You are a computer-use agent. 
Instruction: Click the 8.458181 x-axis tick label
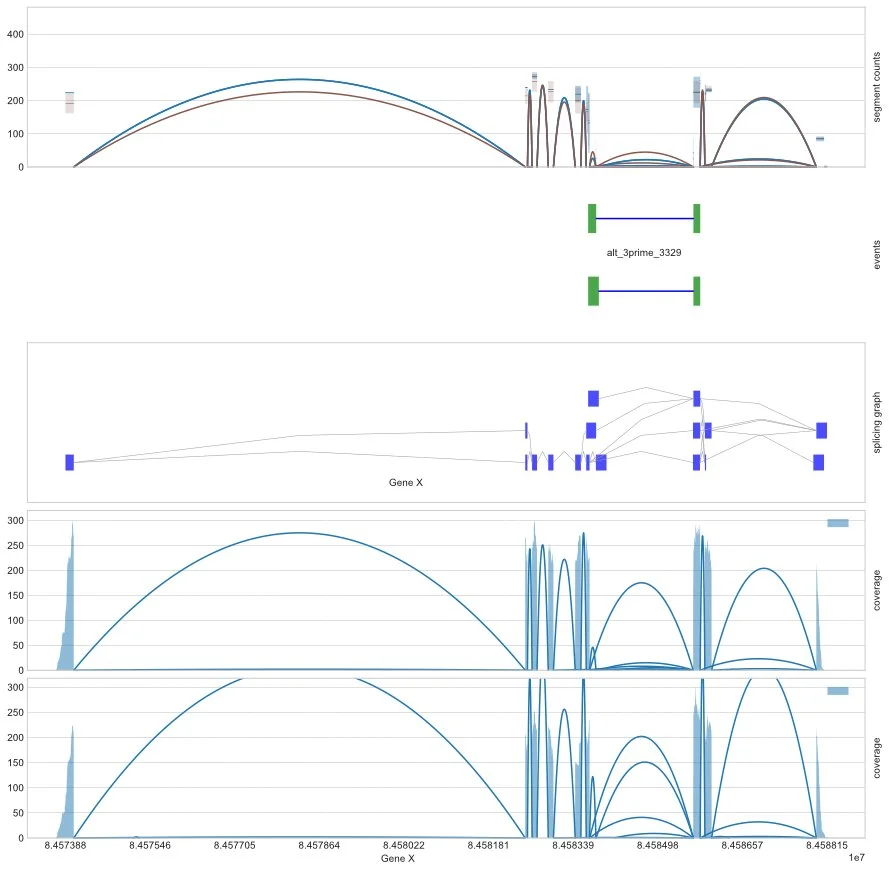[x=488, y=845]
